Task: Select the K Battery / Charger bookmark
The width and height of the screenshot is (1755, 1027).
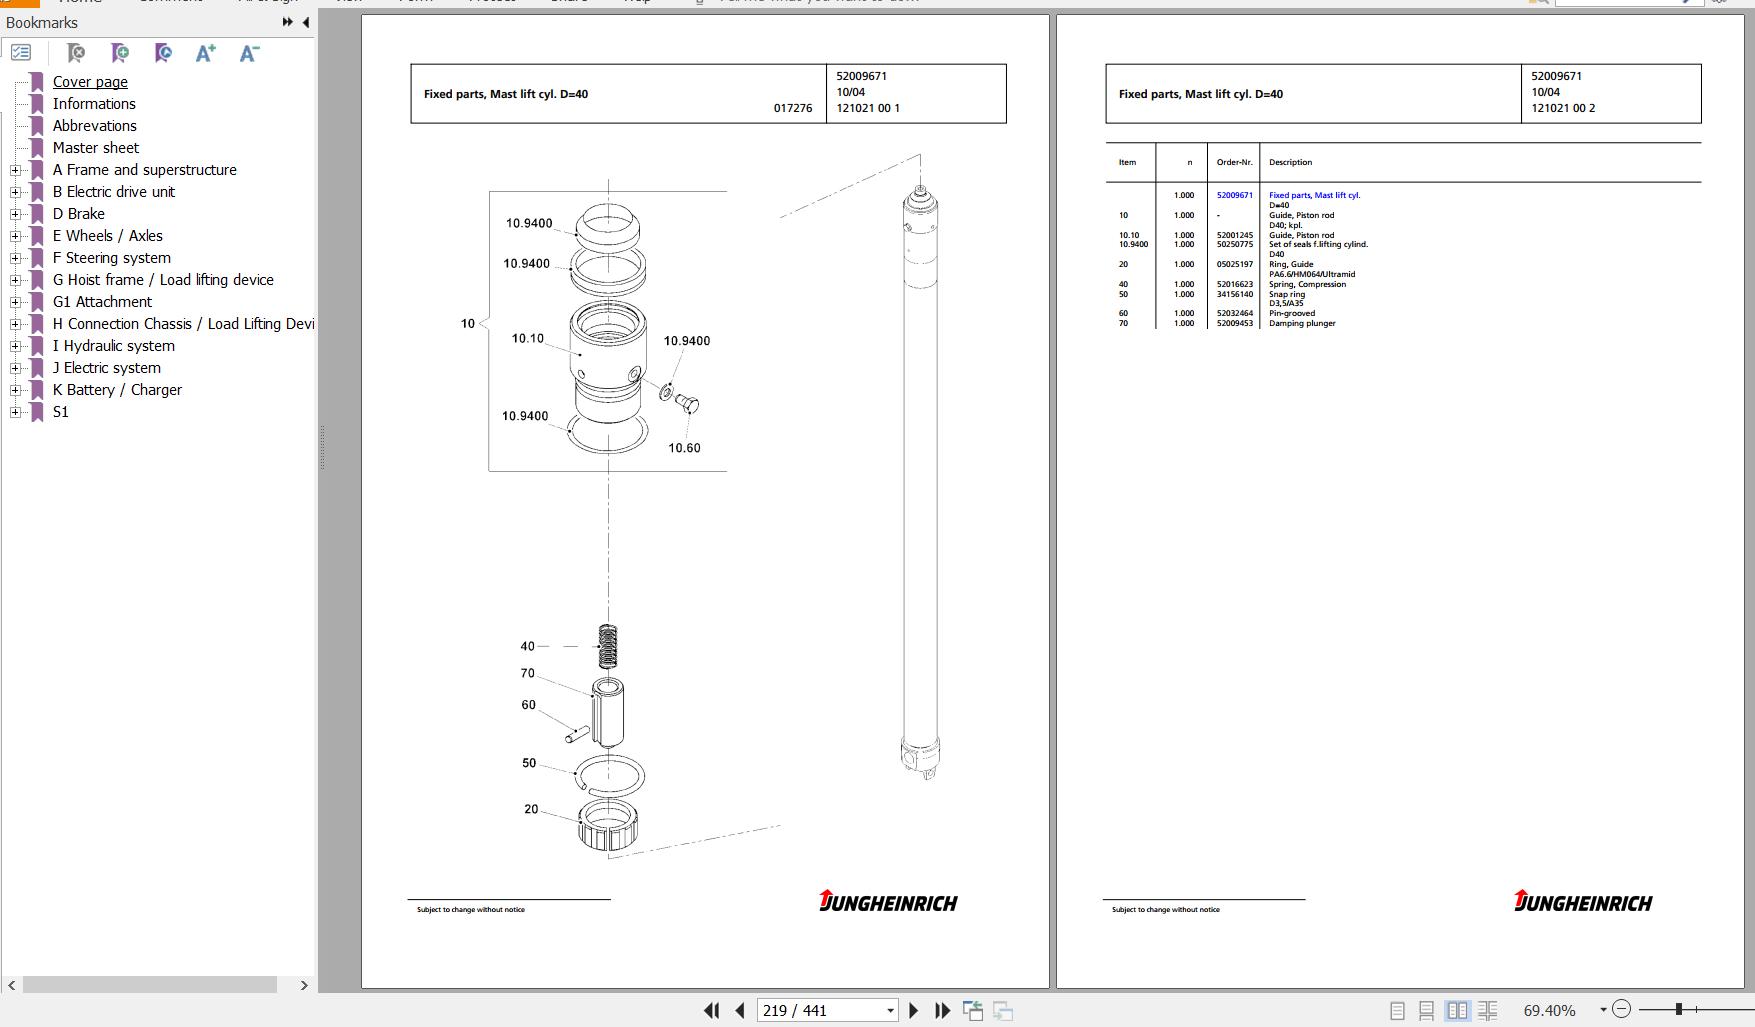Action: click(x=117, y=390)
